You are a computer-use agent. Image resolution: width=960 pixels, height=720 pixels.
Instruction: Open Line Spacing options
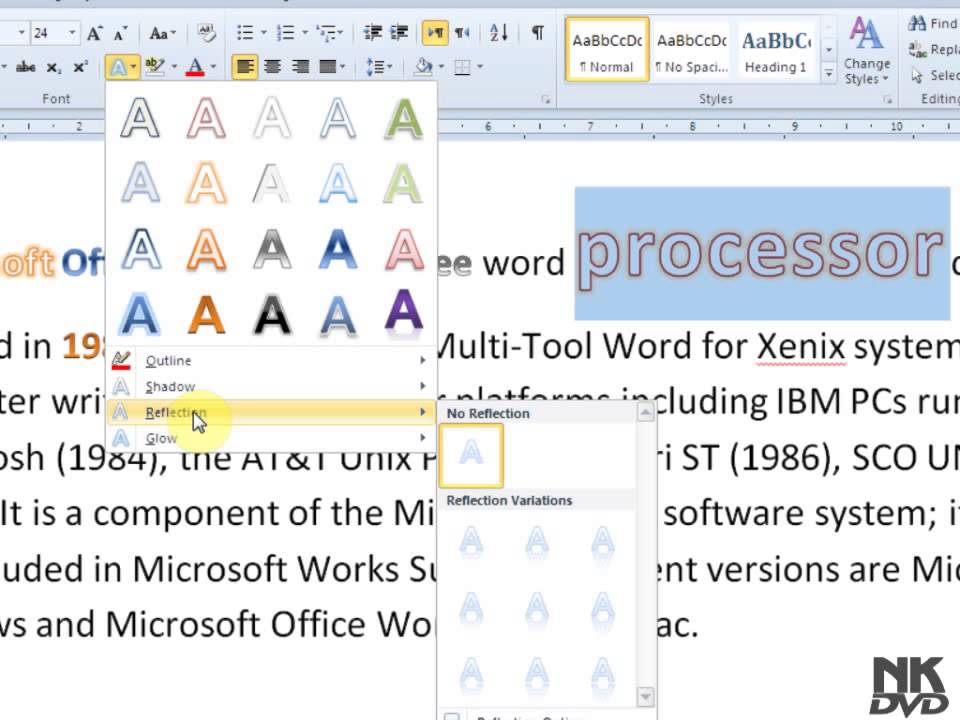coord(378,66)
